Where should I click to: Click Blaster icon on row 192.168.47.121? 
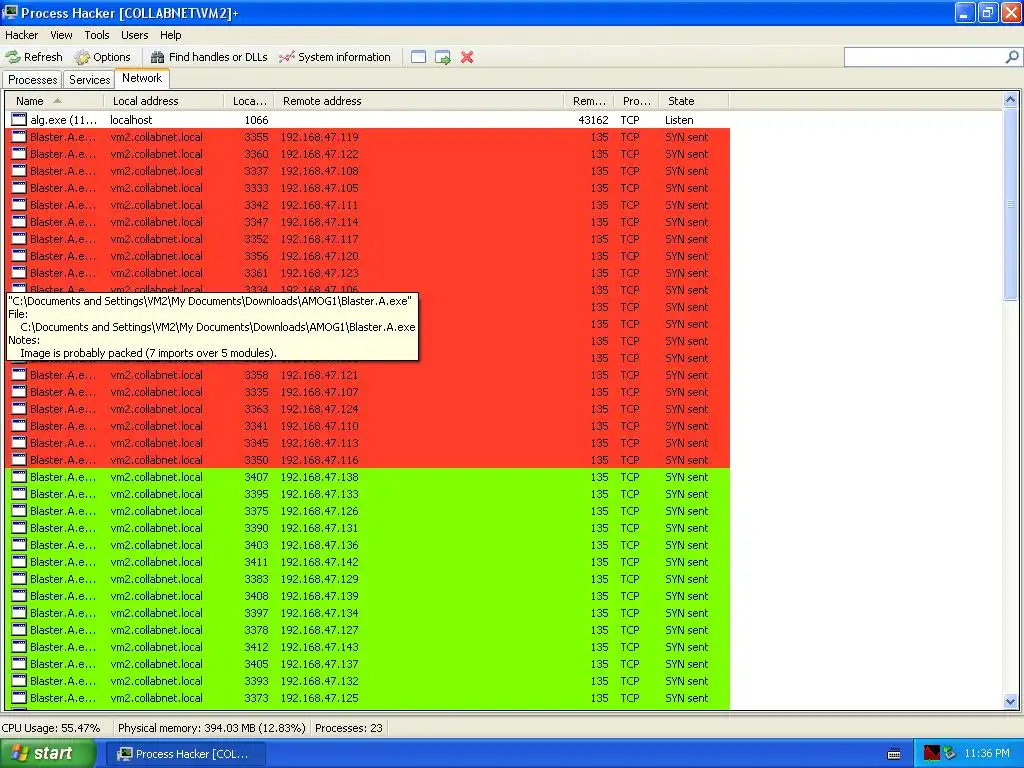coord(19,374)
